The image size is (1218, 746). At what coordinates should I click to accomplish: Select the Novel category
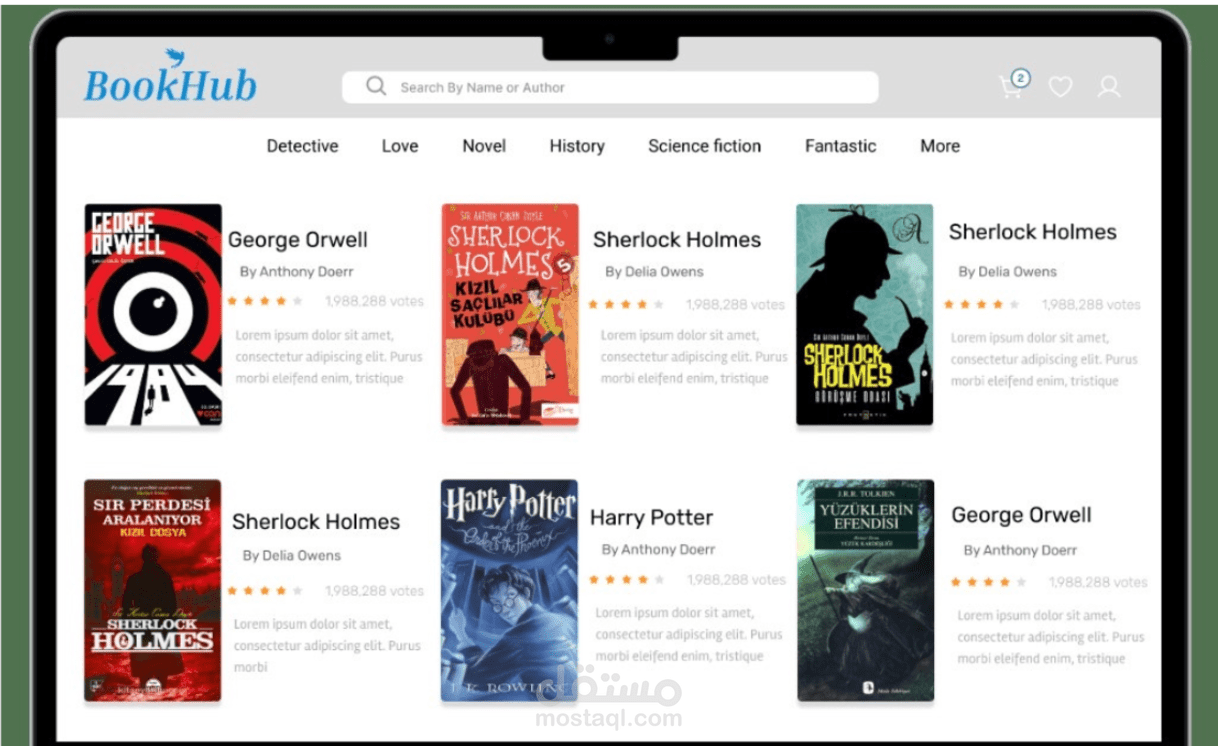click(x=484, y=146)
